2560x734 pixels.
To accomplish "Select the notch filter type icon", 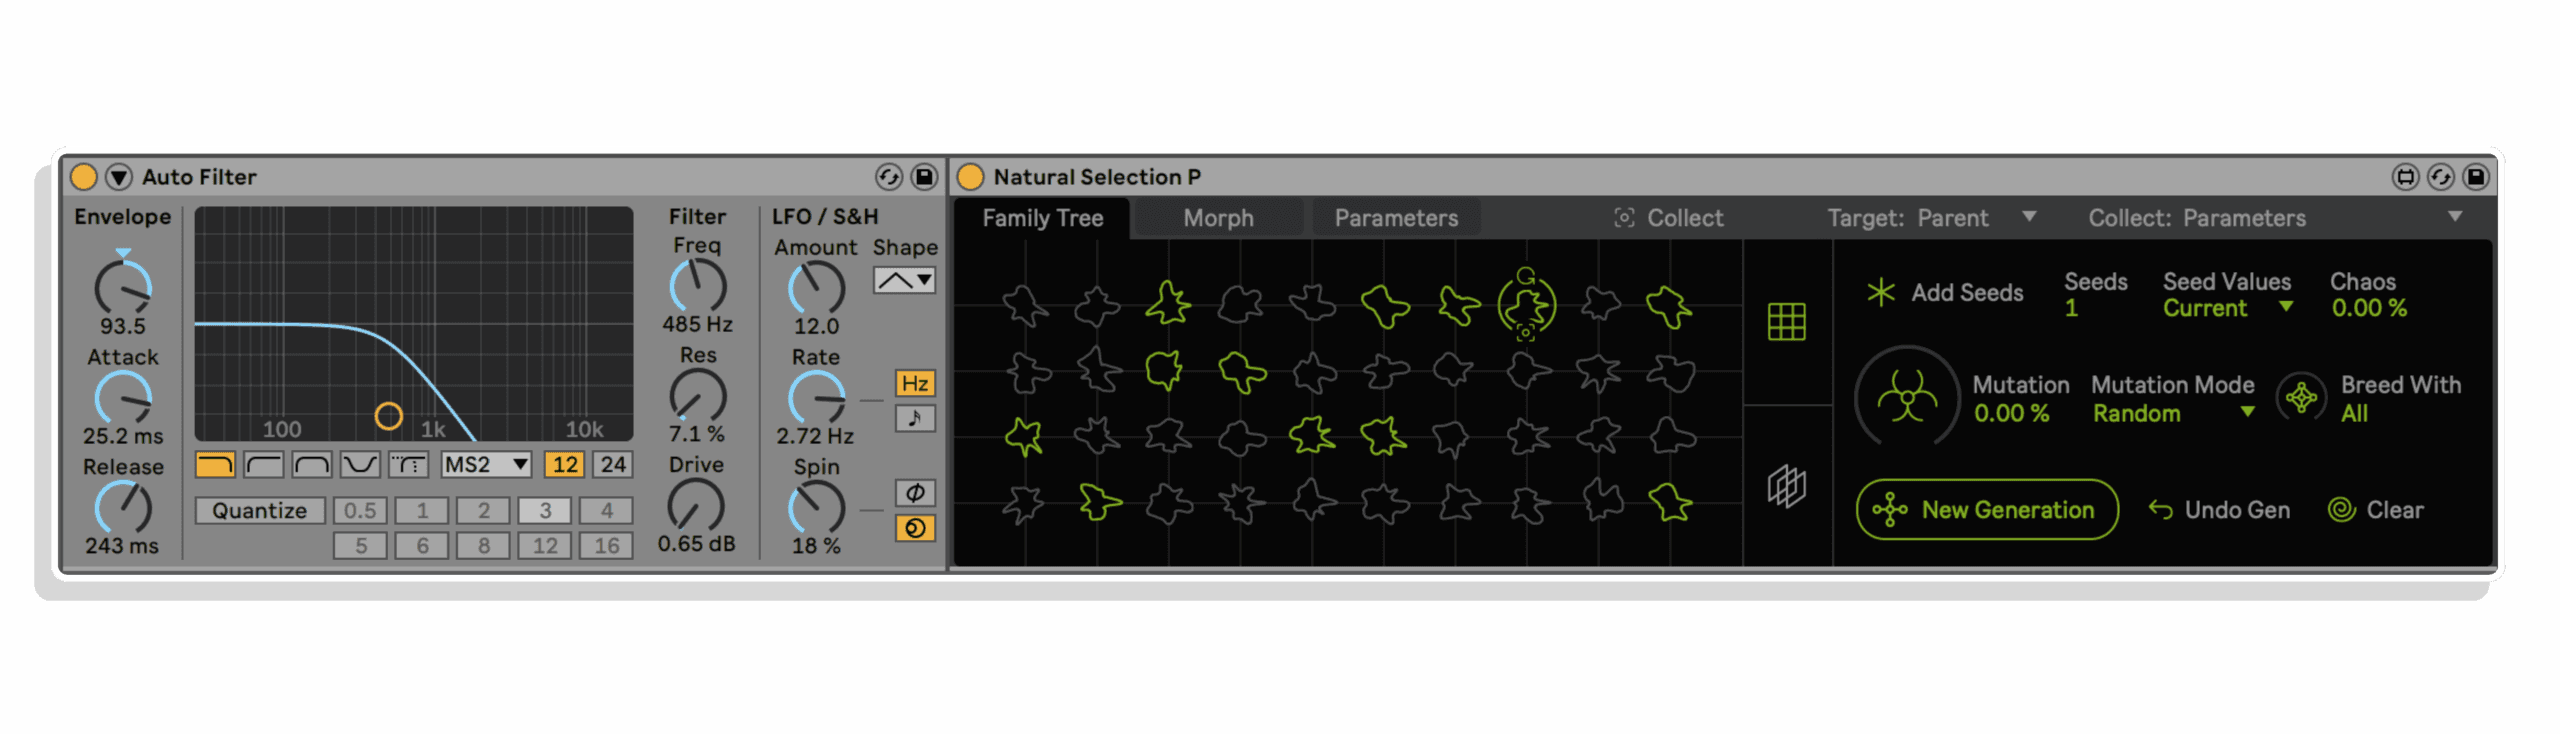I will pyautogui.click(x=360, y=464).
